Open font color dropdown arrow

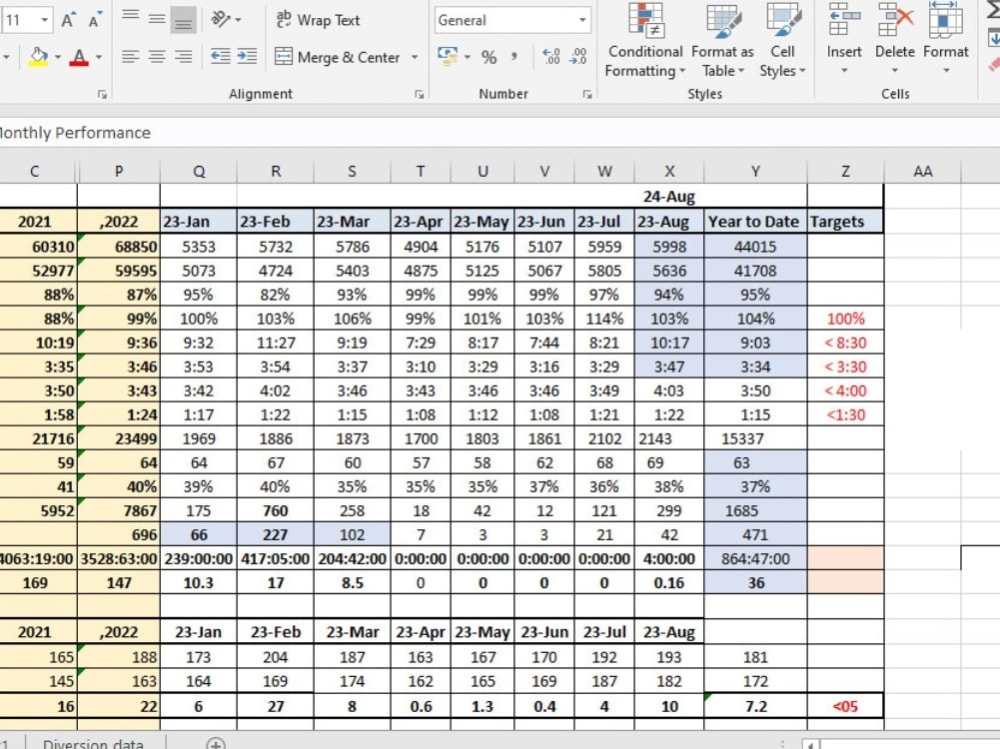[99, 57]
